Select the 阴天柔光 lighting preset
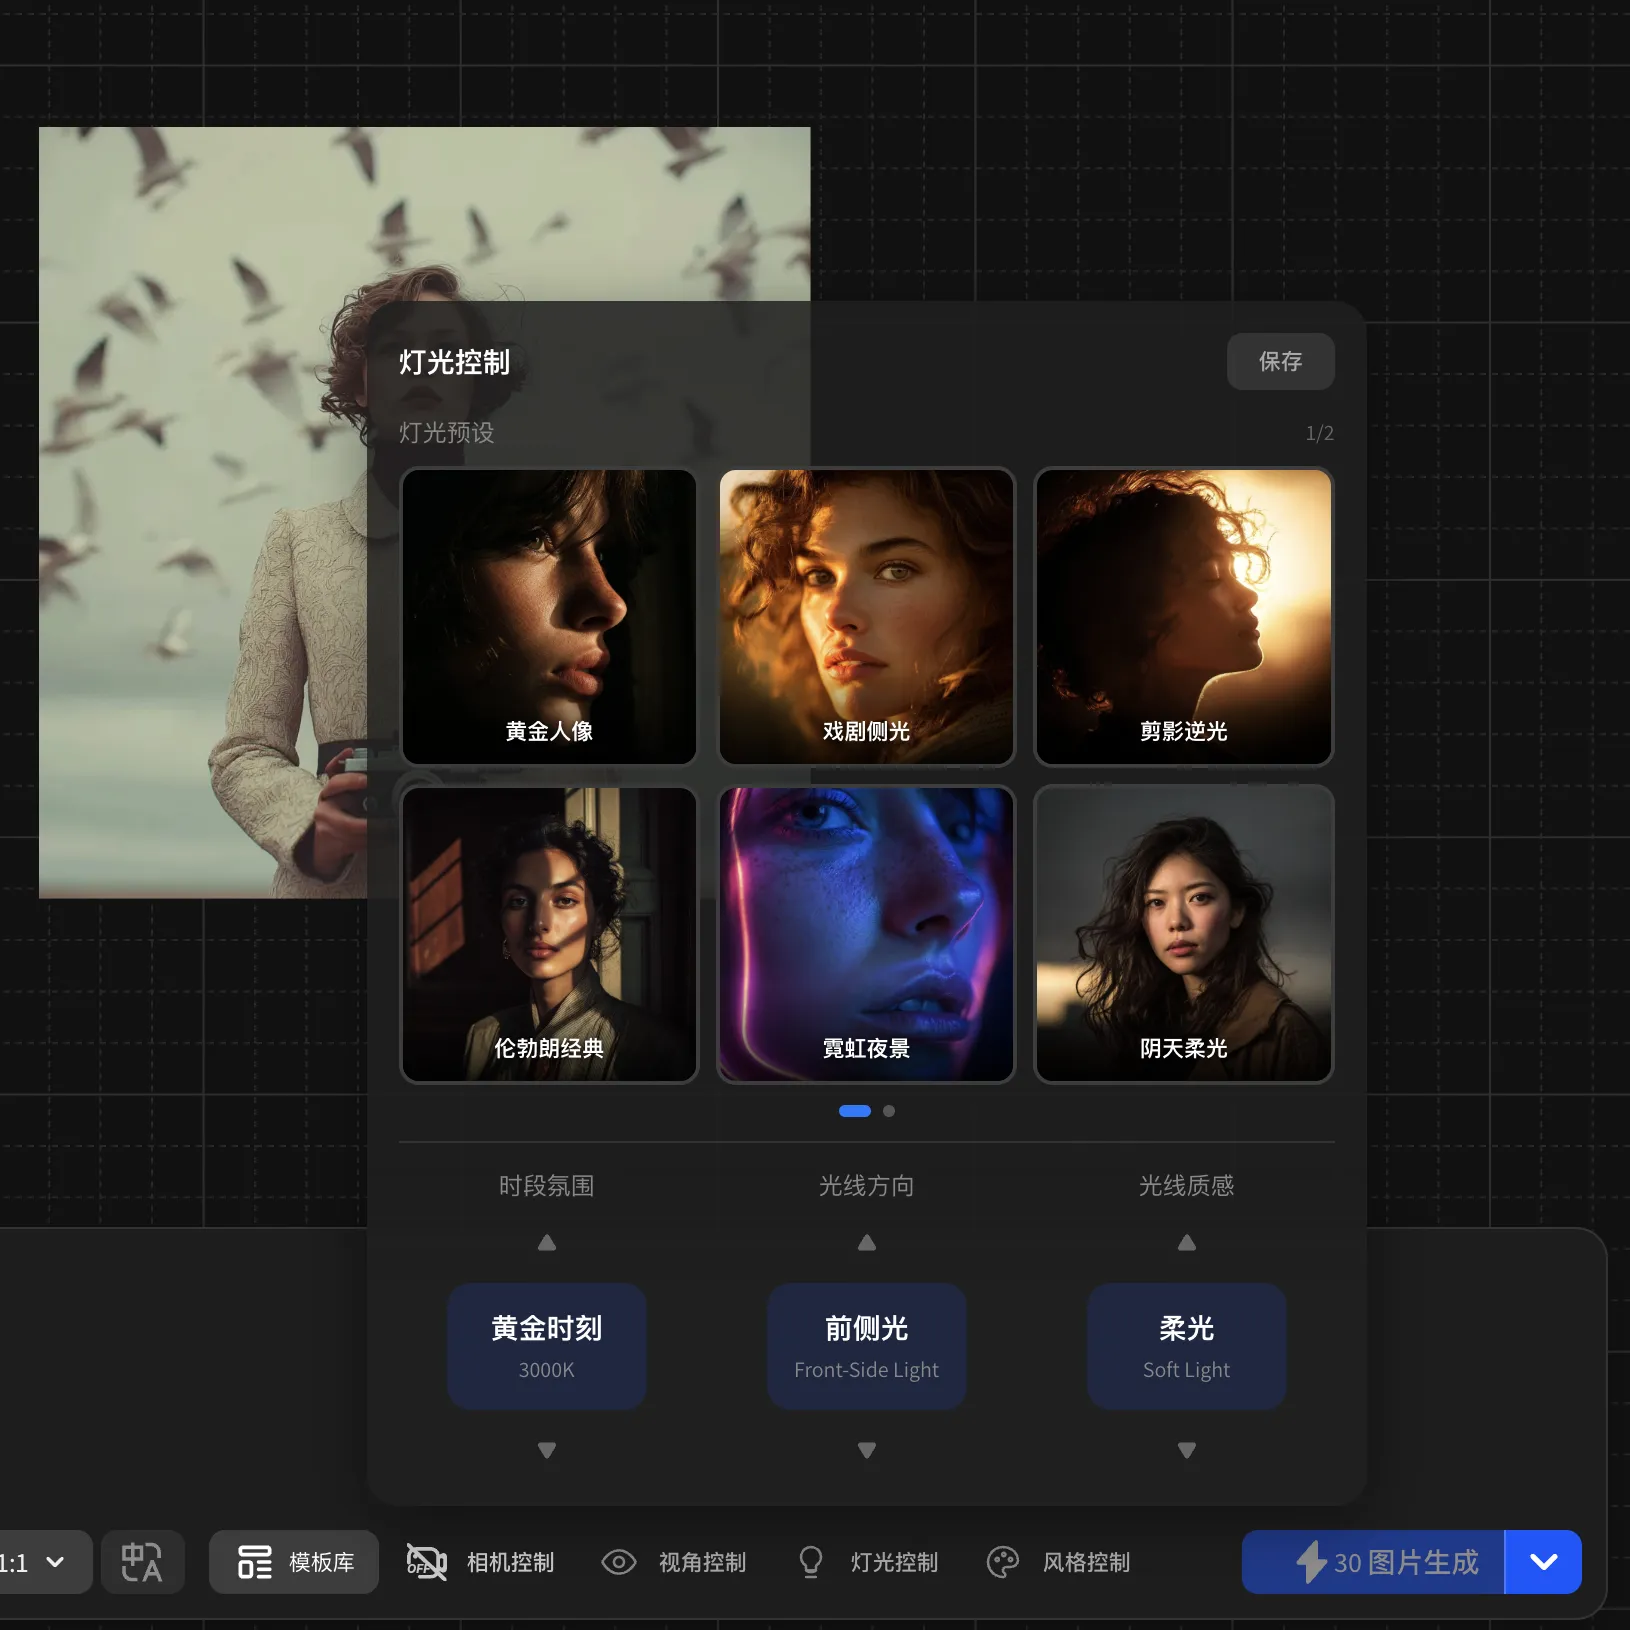 1184,934
